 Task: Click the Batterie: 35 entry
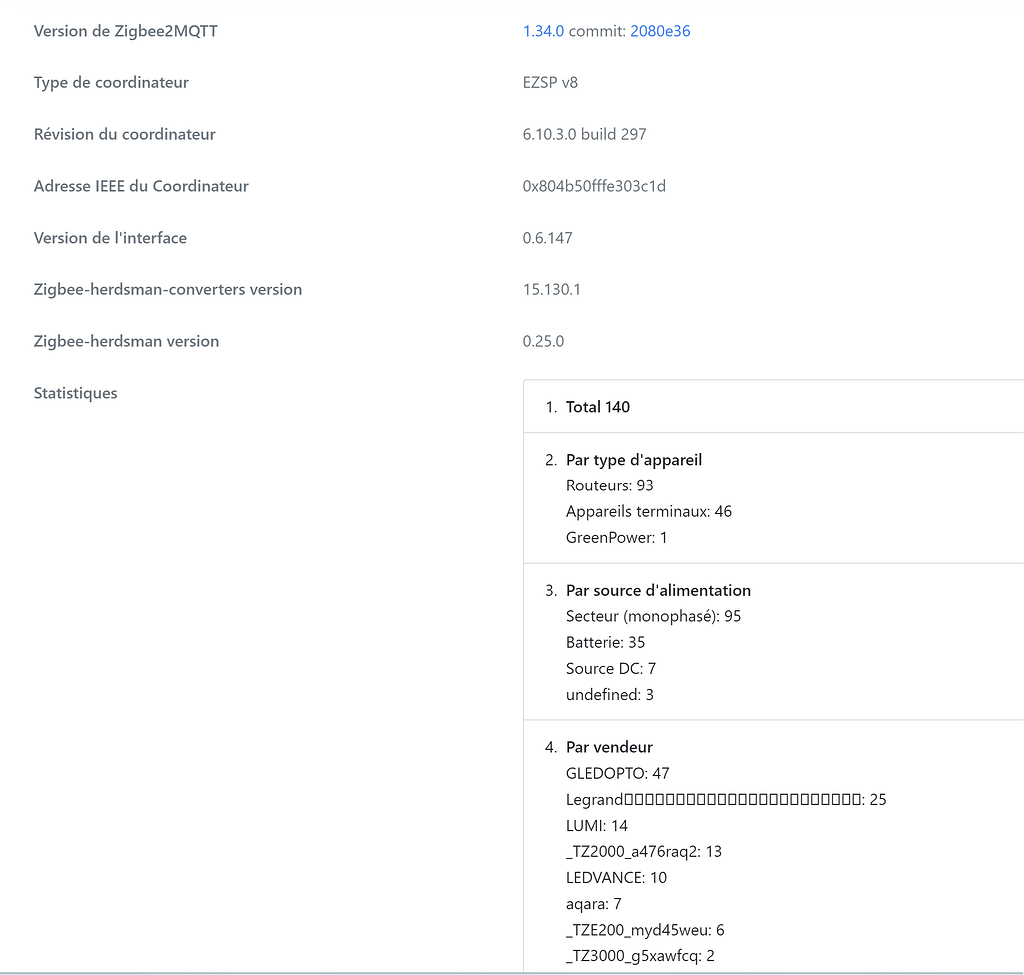605,642
